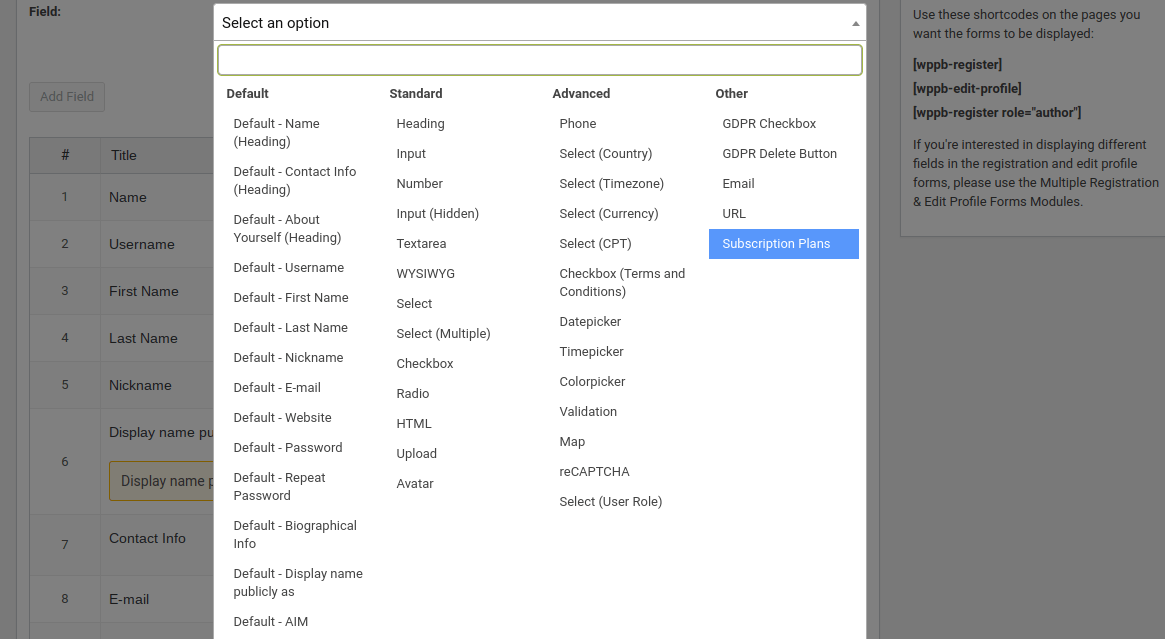Select highlighted Subscription Plans option

[784, 244]
